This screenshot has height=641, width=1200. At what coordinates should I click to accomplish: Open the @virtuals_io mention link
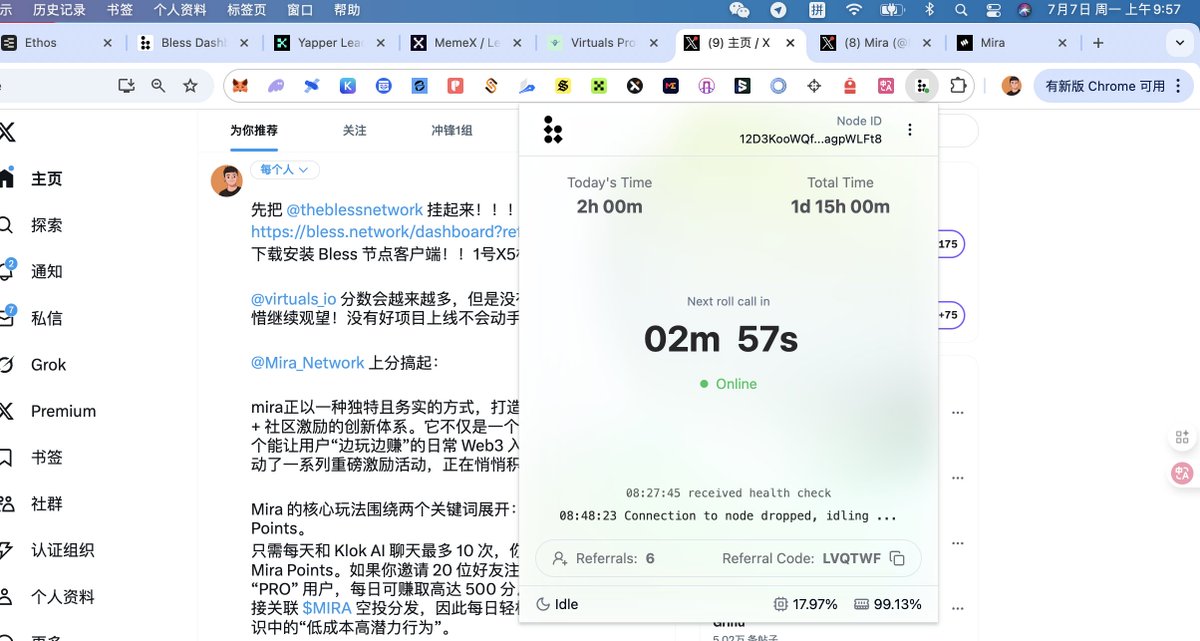(294, 298)
